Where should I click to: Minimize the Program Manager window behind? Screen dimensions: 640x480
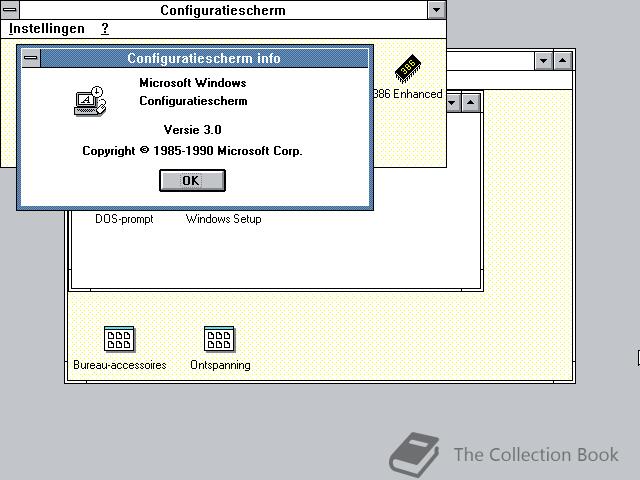pyautogui.click(x=544, y=61)
